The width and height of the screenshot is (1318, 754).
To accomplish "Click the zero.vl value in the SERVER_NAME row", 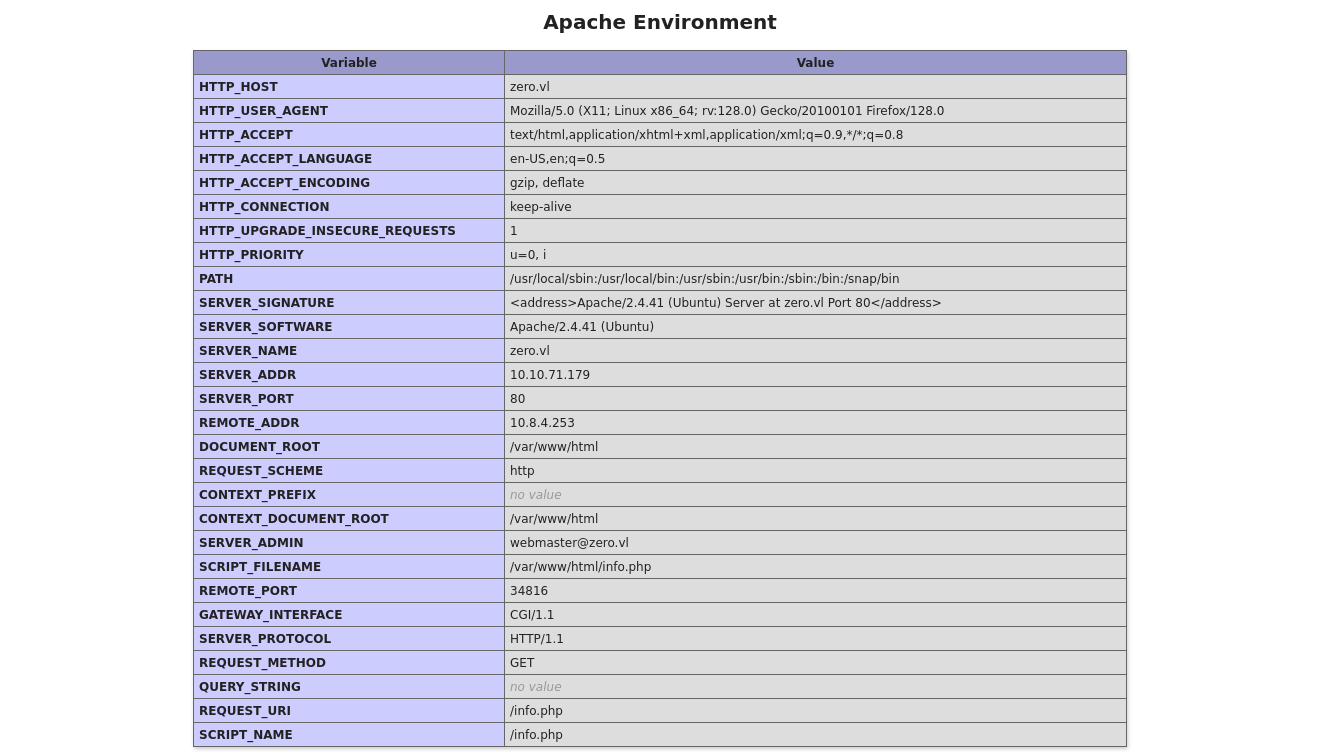I will (x=530, y=351).
